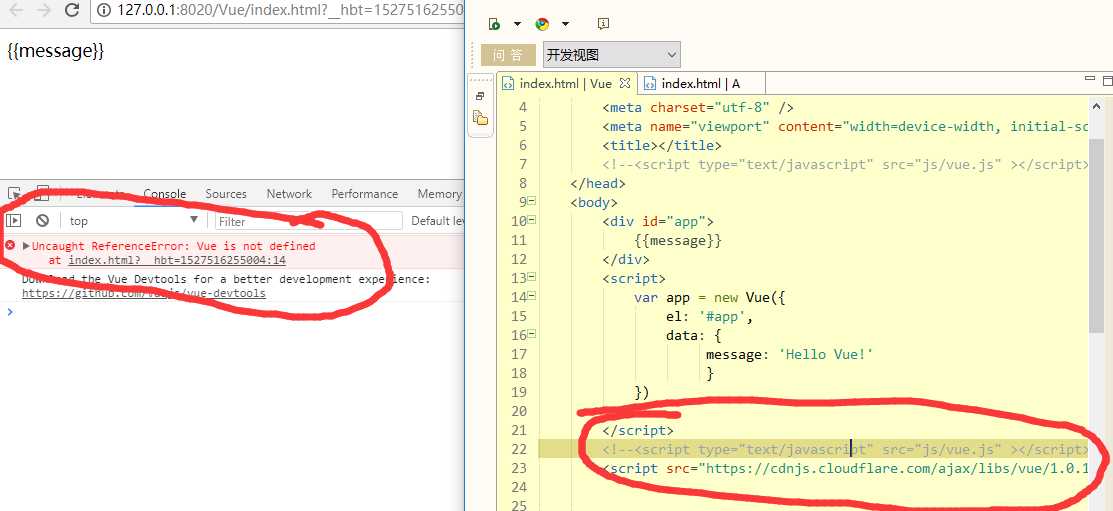Click the {{message}} text in editor line 11
This screenshot has width=1113, height=511.
coord(678,241)
